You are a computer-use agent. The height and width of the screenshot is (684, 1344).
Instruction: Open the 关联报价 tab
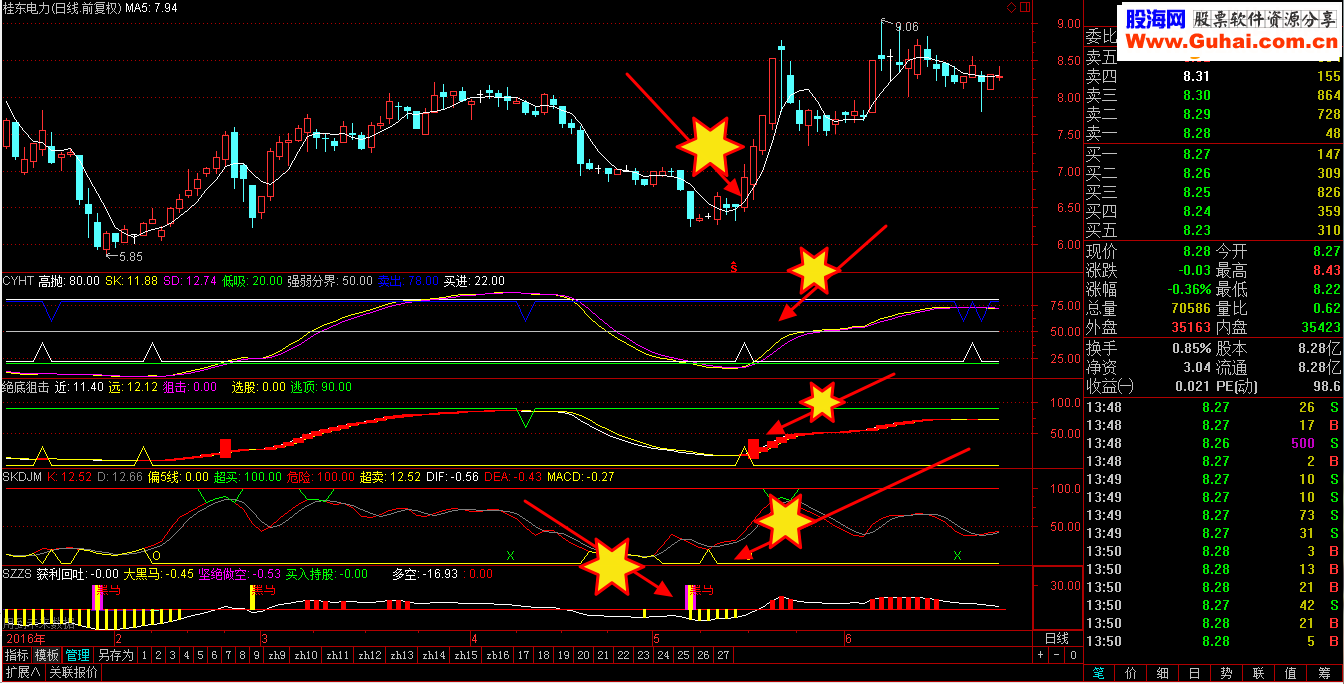coord(74,673)
